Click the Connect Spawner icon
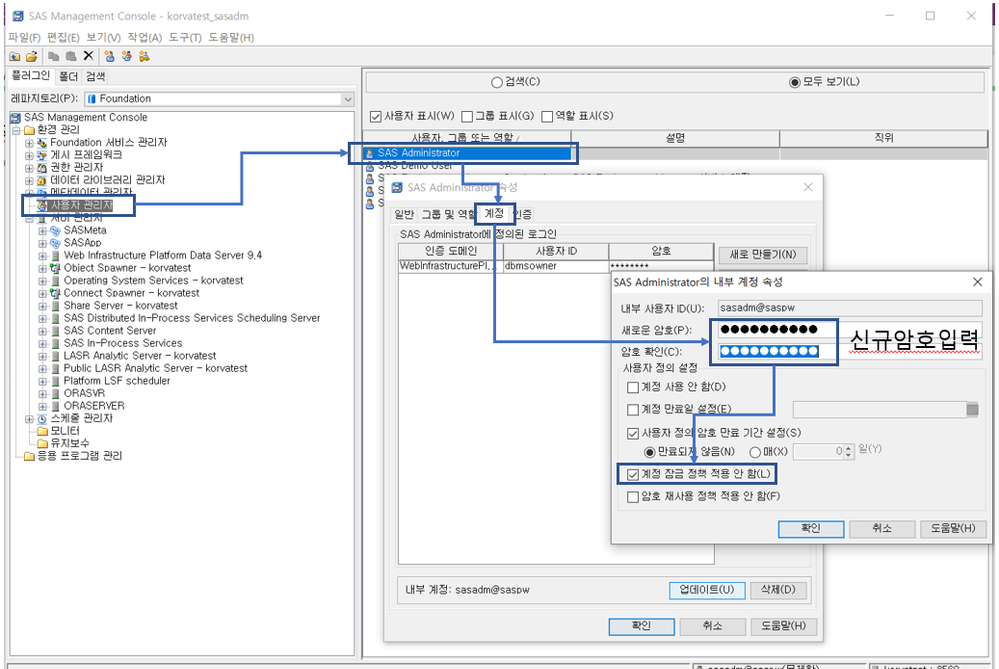Screen dimensions: 999x669 [55, 293]
